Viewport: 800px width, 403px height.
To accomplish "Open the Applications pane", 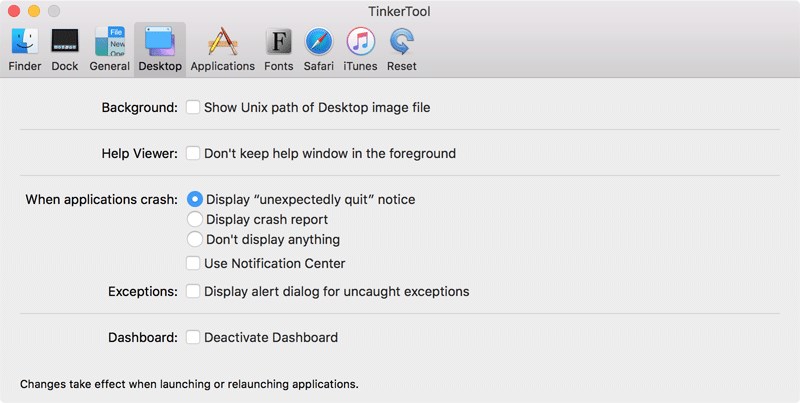I will 222,49.
